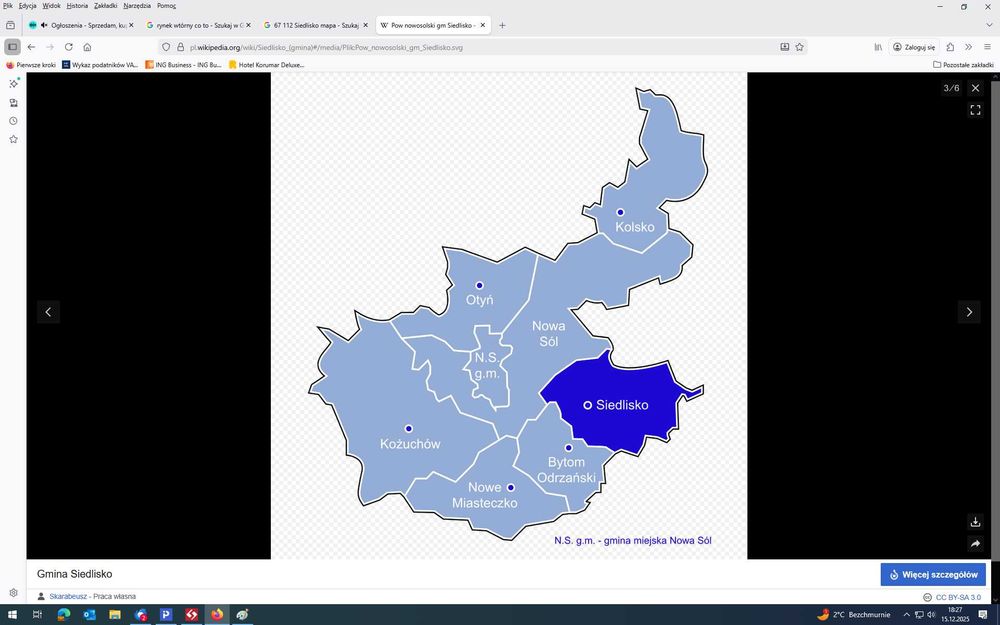Image resolution: width=1000 pixels, height=625 pixels.
Task: Switch to 67 112 Siedlisko mapa tab
Action: coord(315,25)
